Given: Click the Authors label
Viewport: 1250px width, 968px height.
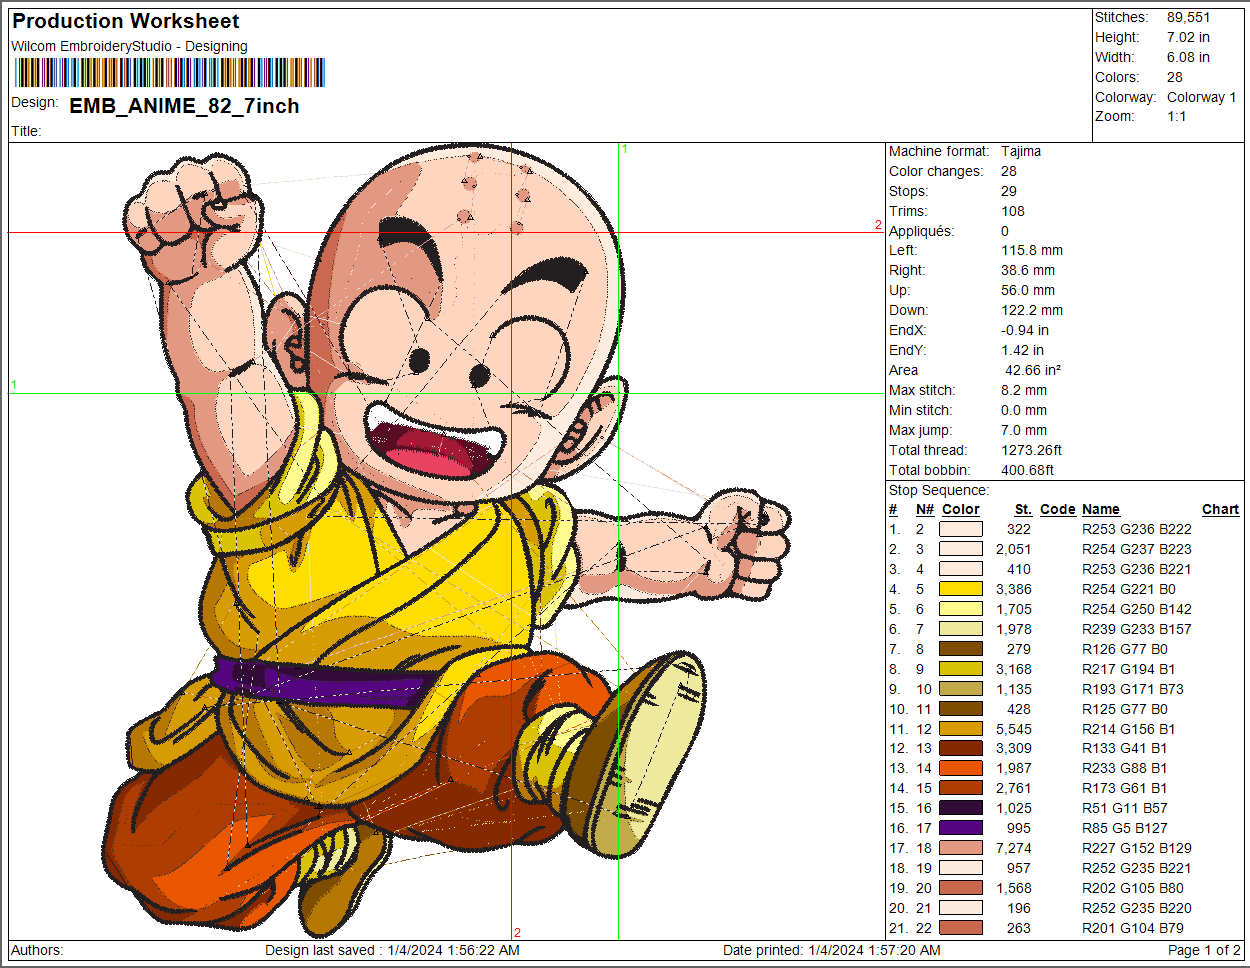Looking at the screenshot, I should [x=37, y=950].
